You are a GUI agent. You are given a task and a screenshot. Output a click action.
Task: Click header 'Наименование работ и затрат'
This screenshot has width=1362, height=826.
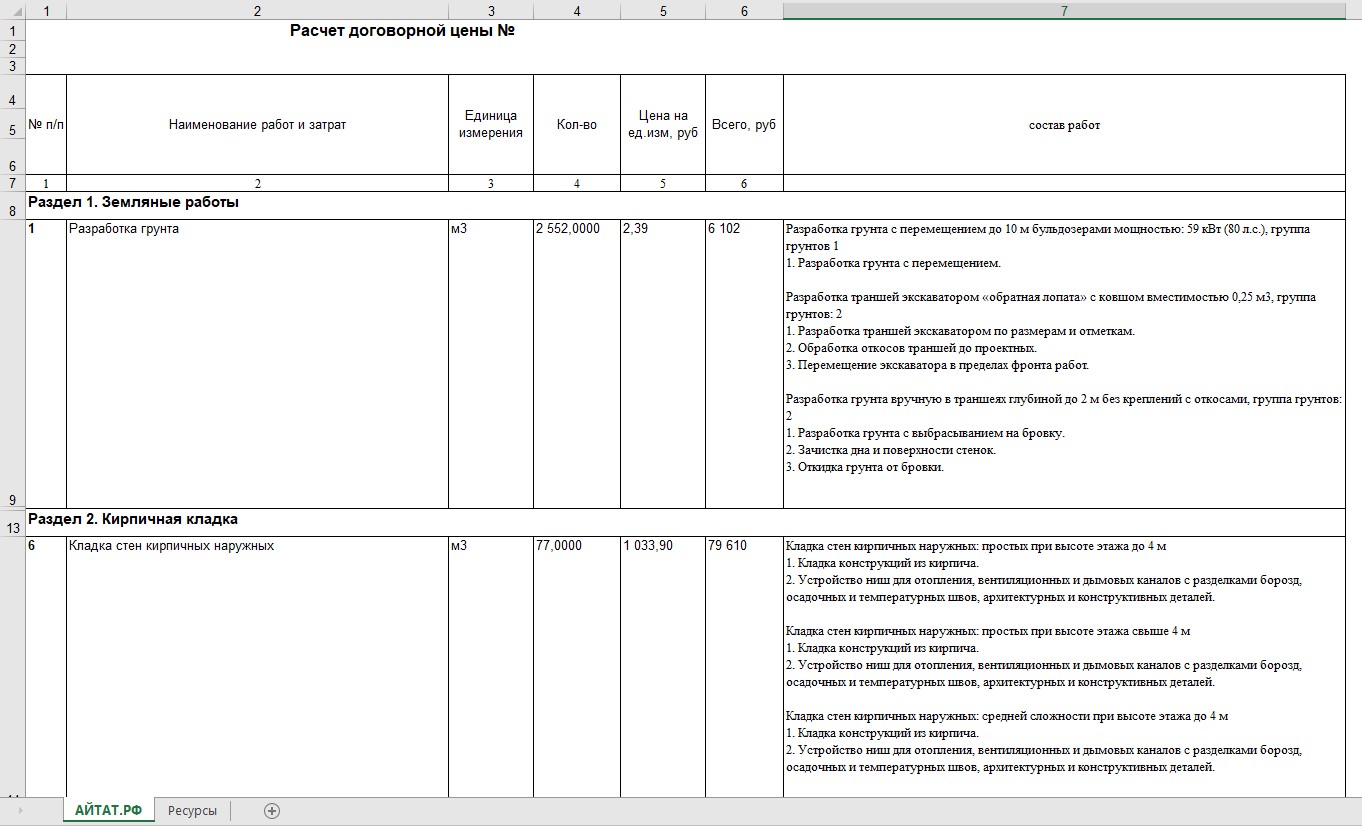[x=257, y=125]
